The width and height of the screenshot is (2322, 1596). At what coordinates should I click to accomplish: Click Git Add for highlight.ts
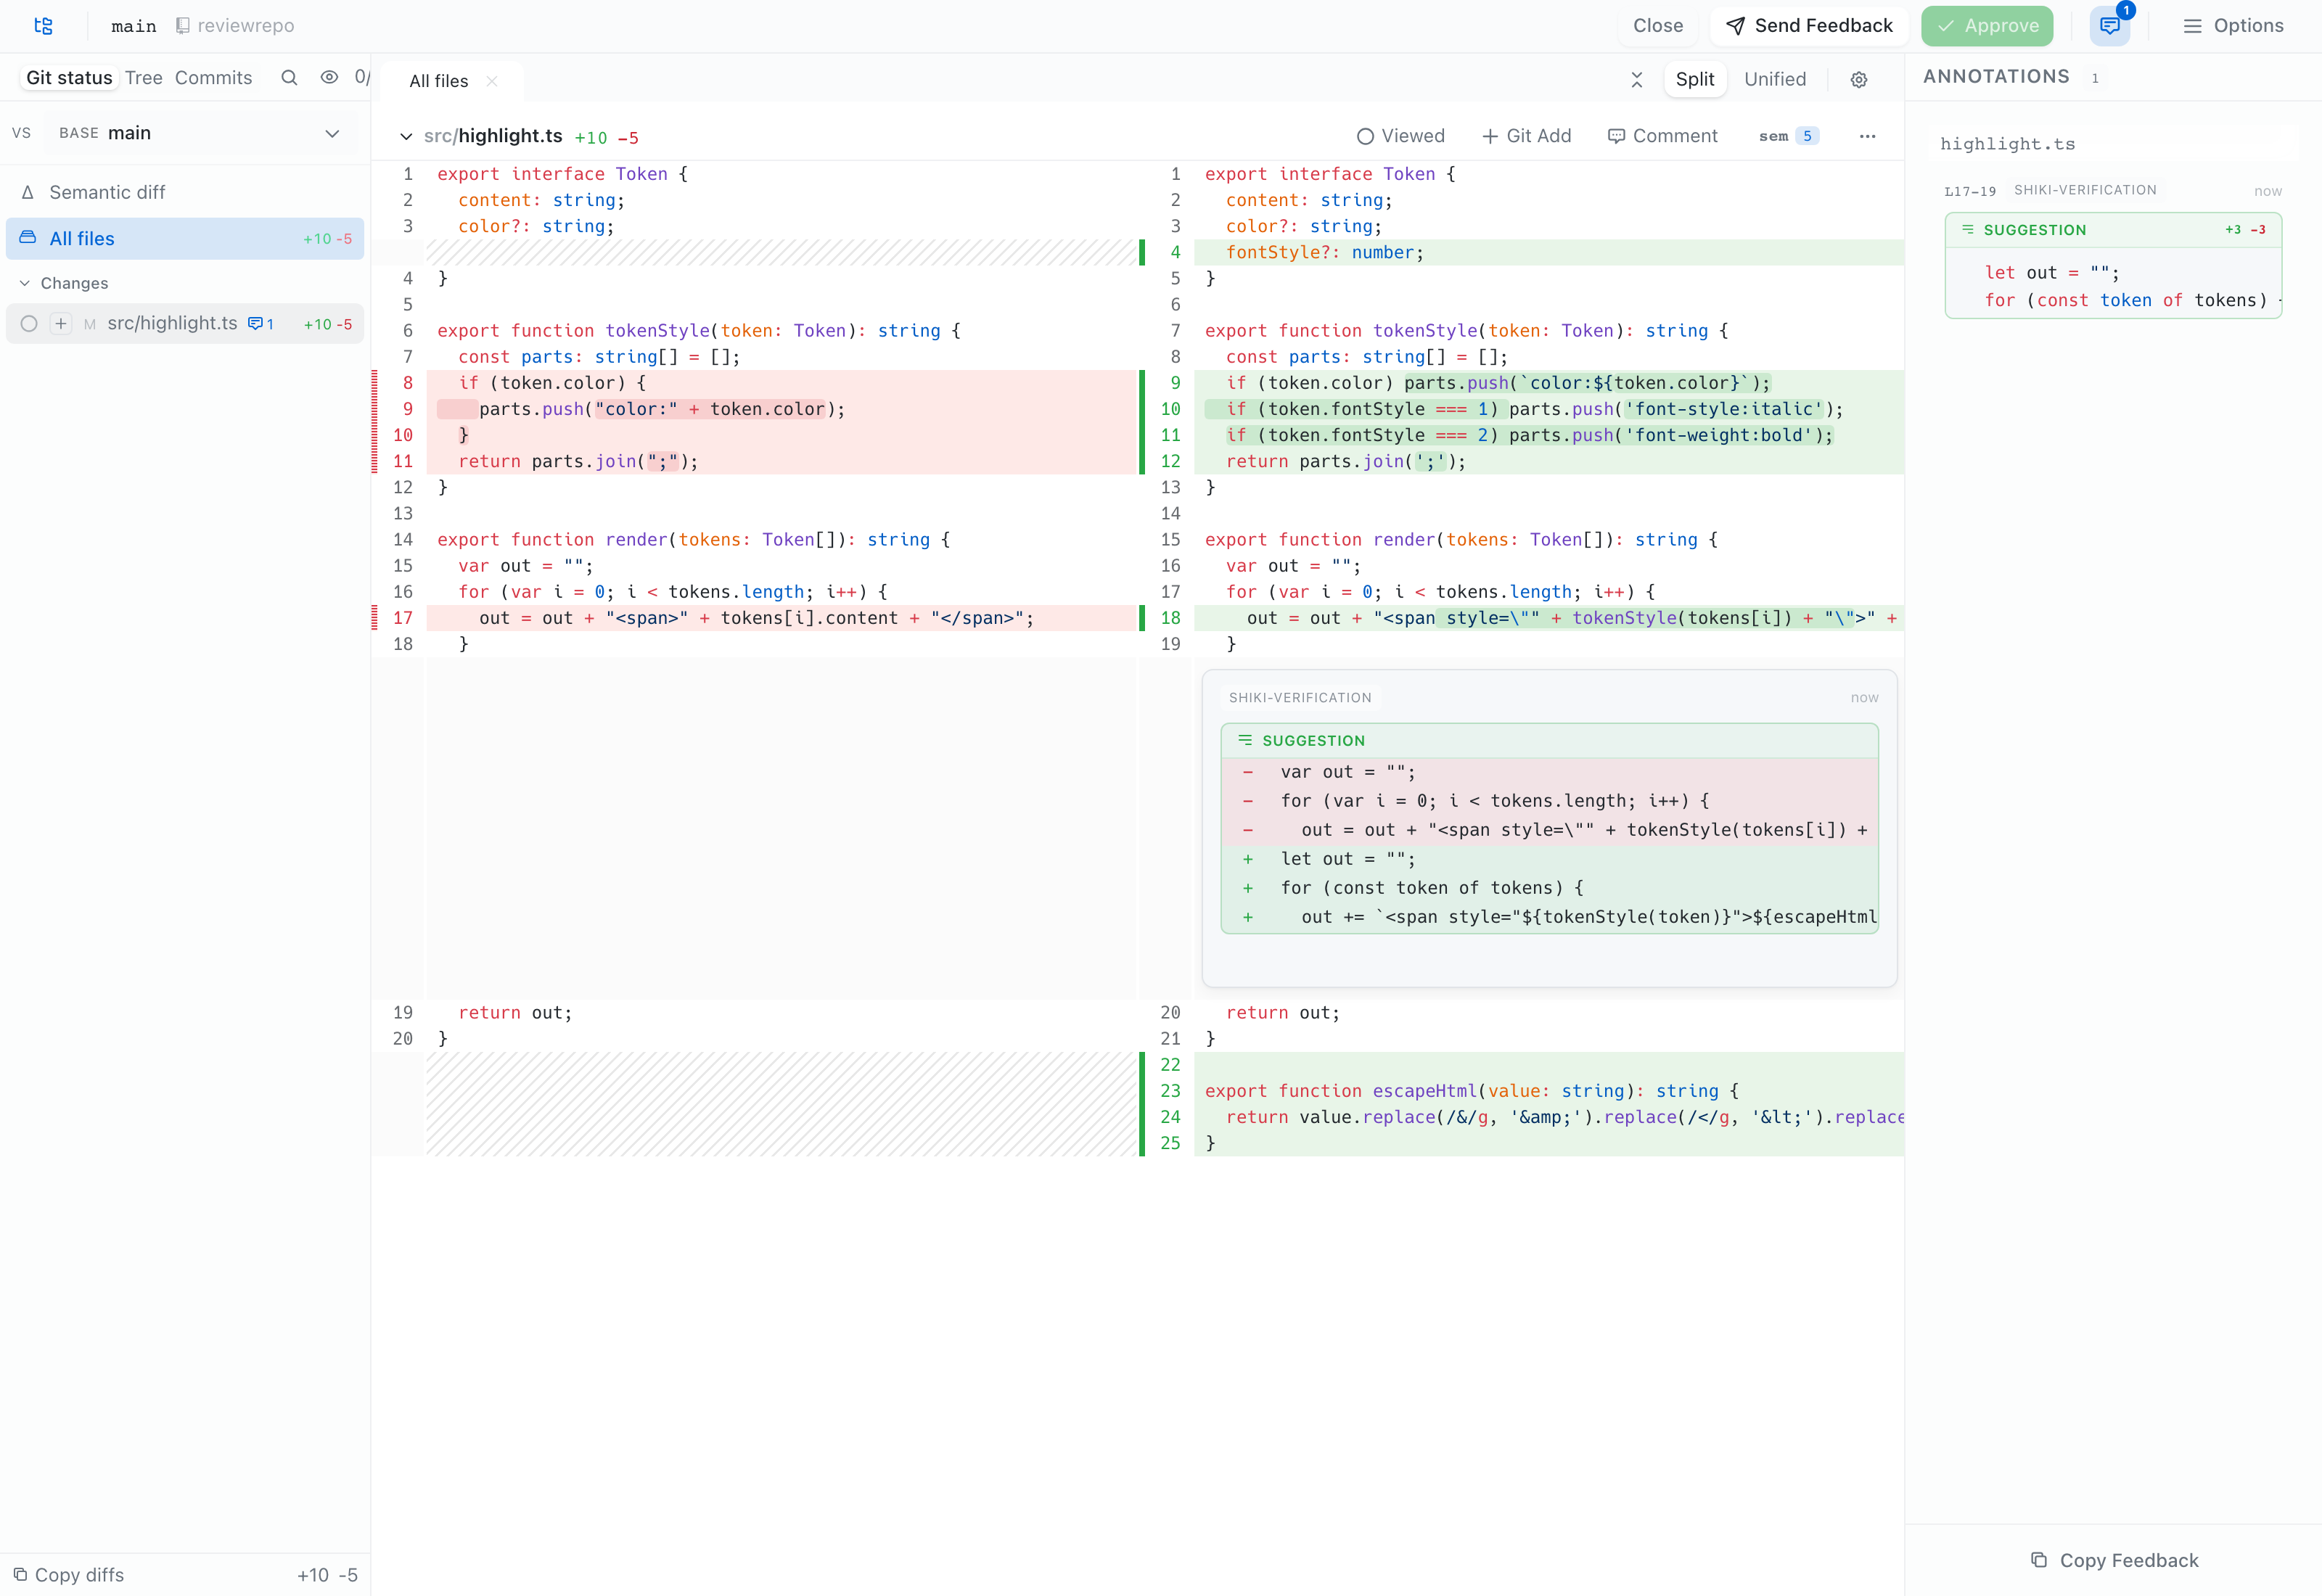click(x=1526, y=136)
